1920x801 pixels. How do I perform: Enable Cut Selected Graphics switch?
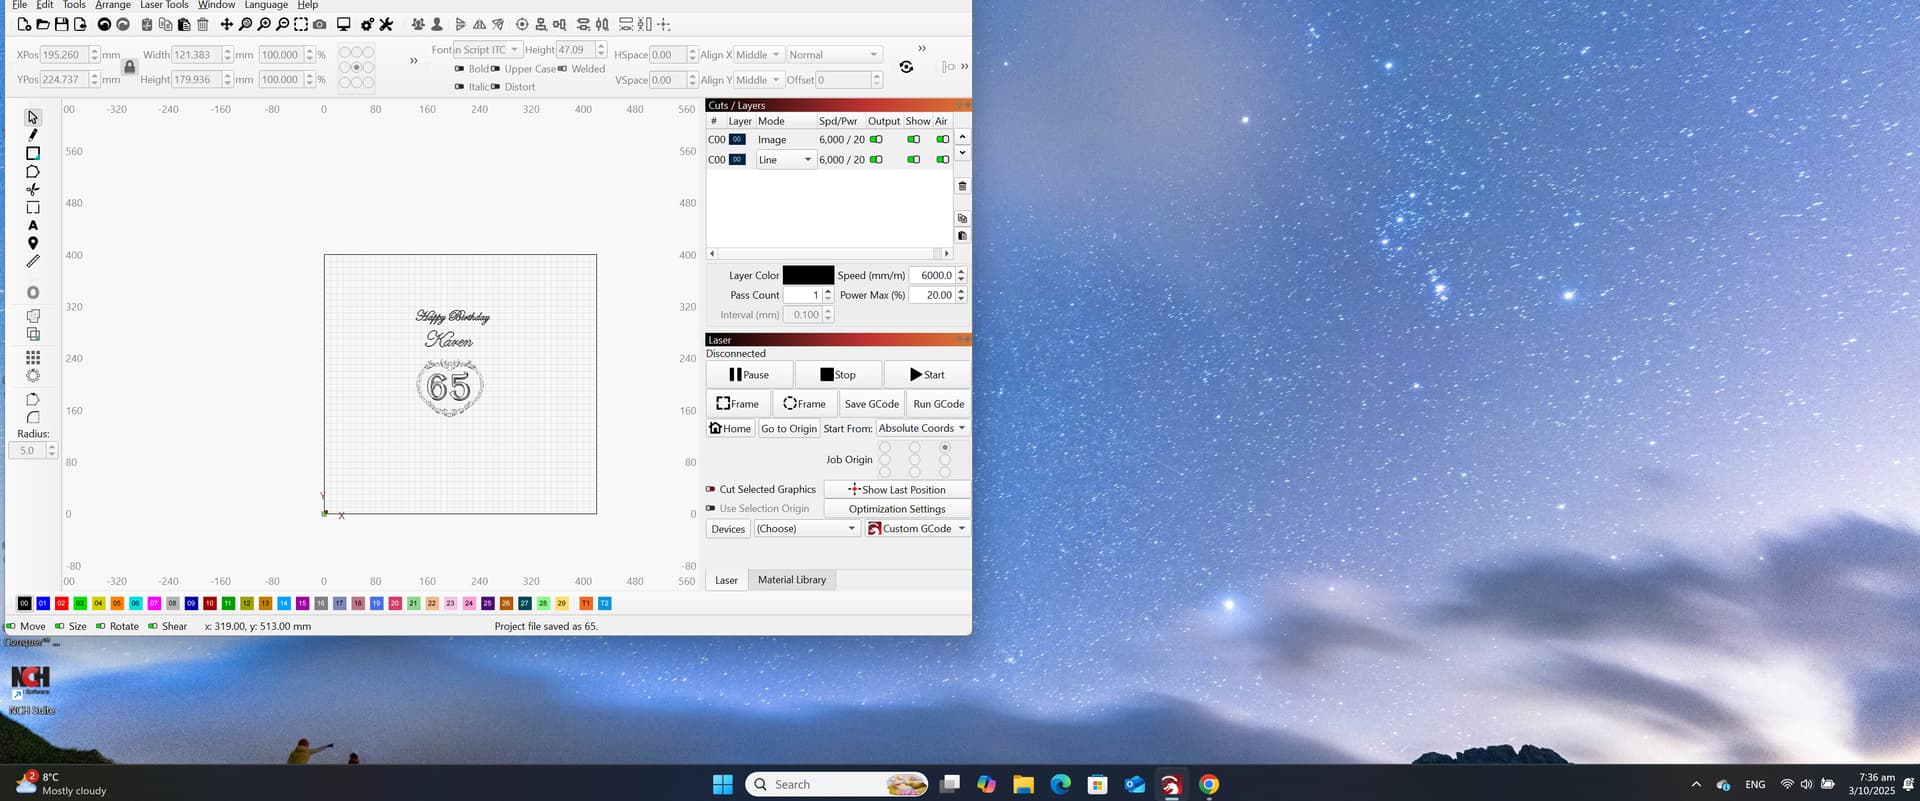711,490
